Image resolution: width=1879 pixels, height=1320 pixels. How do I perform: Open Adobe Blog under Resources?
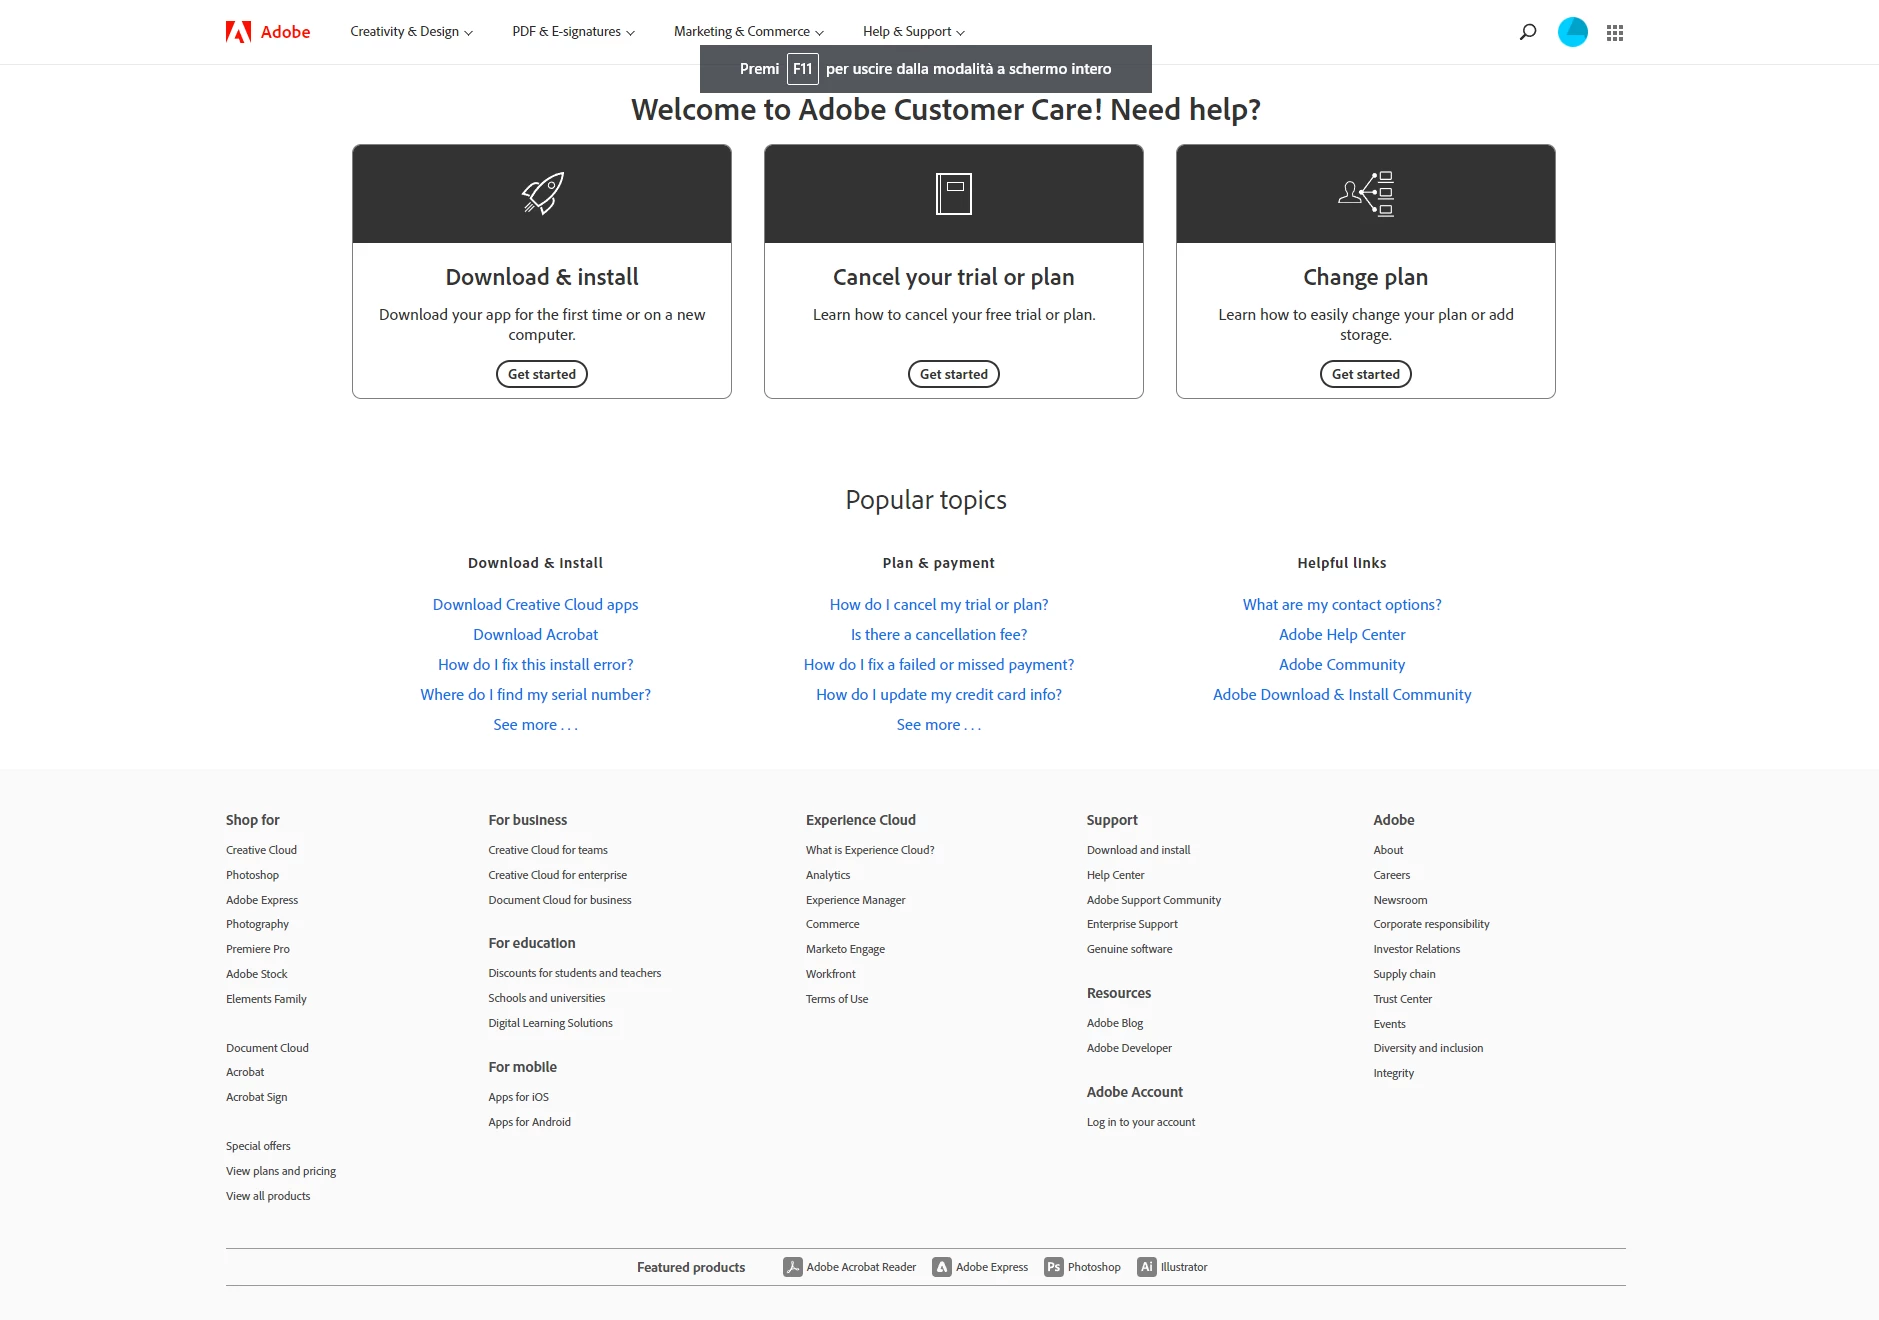point(1114,1023)
